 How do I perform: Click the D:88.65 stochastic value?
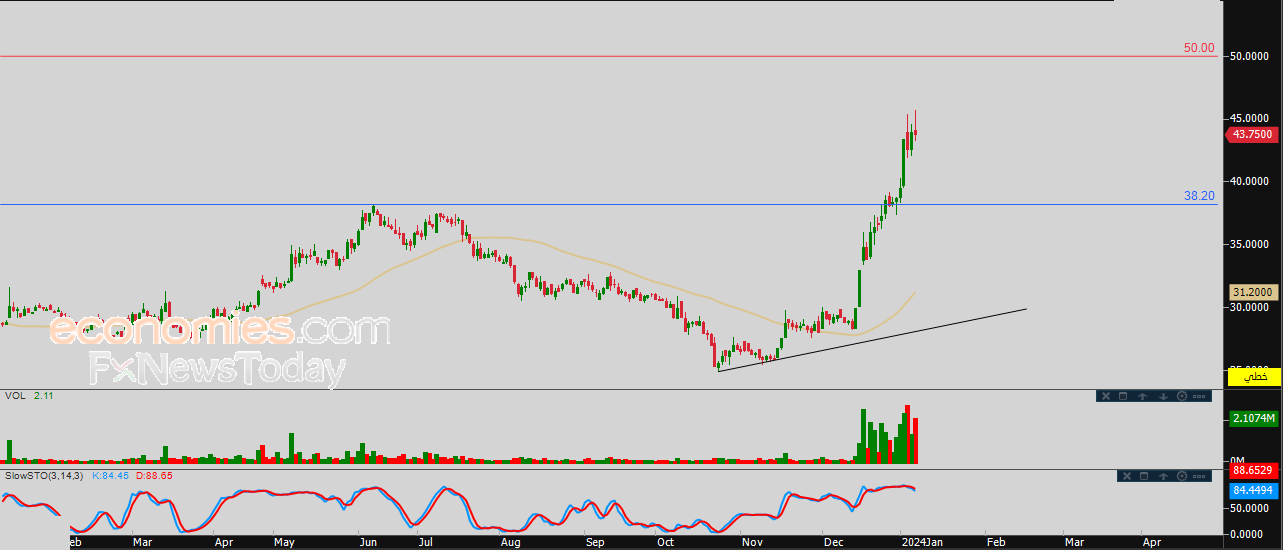154,475
